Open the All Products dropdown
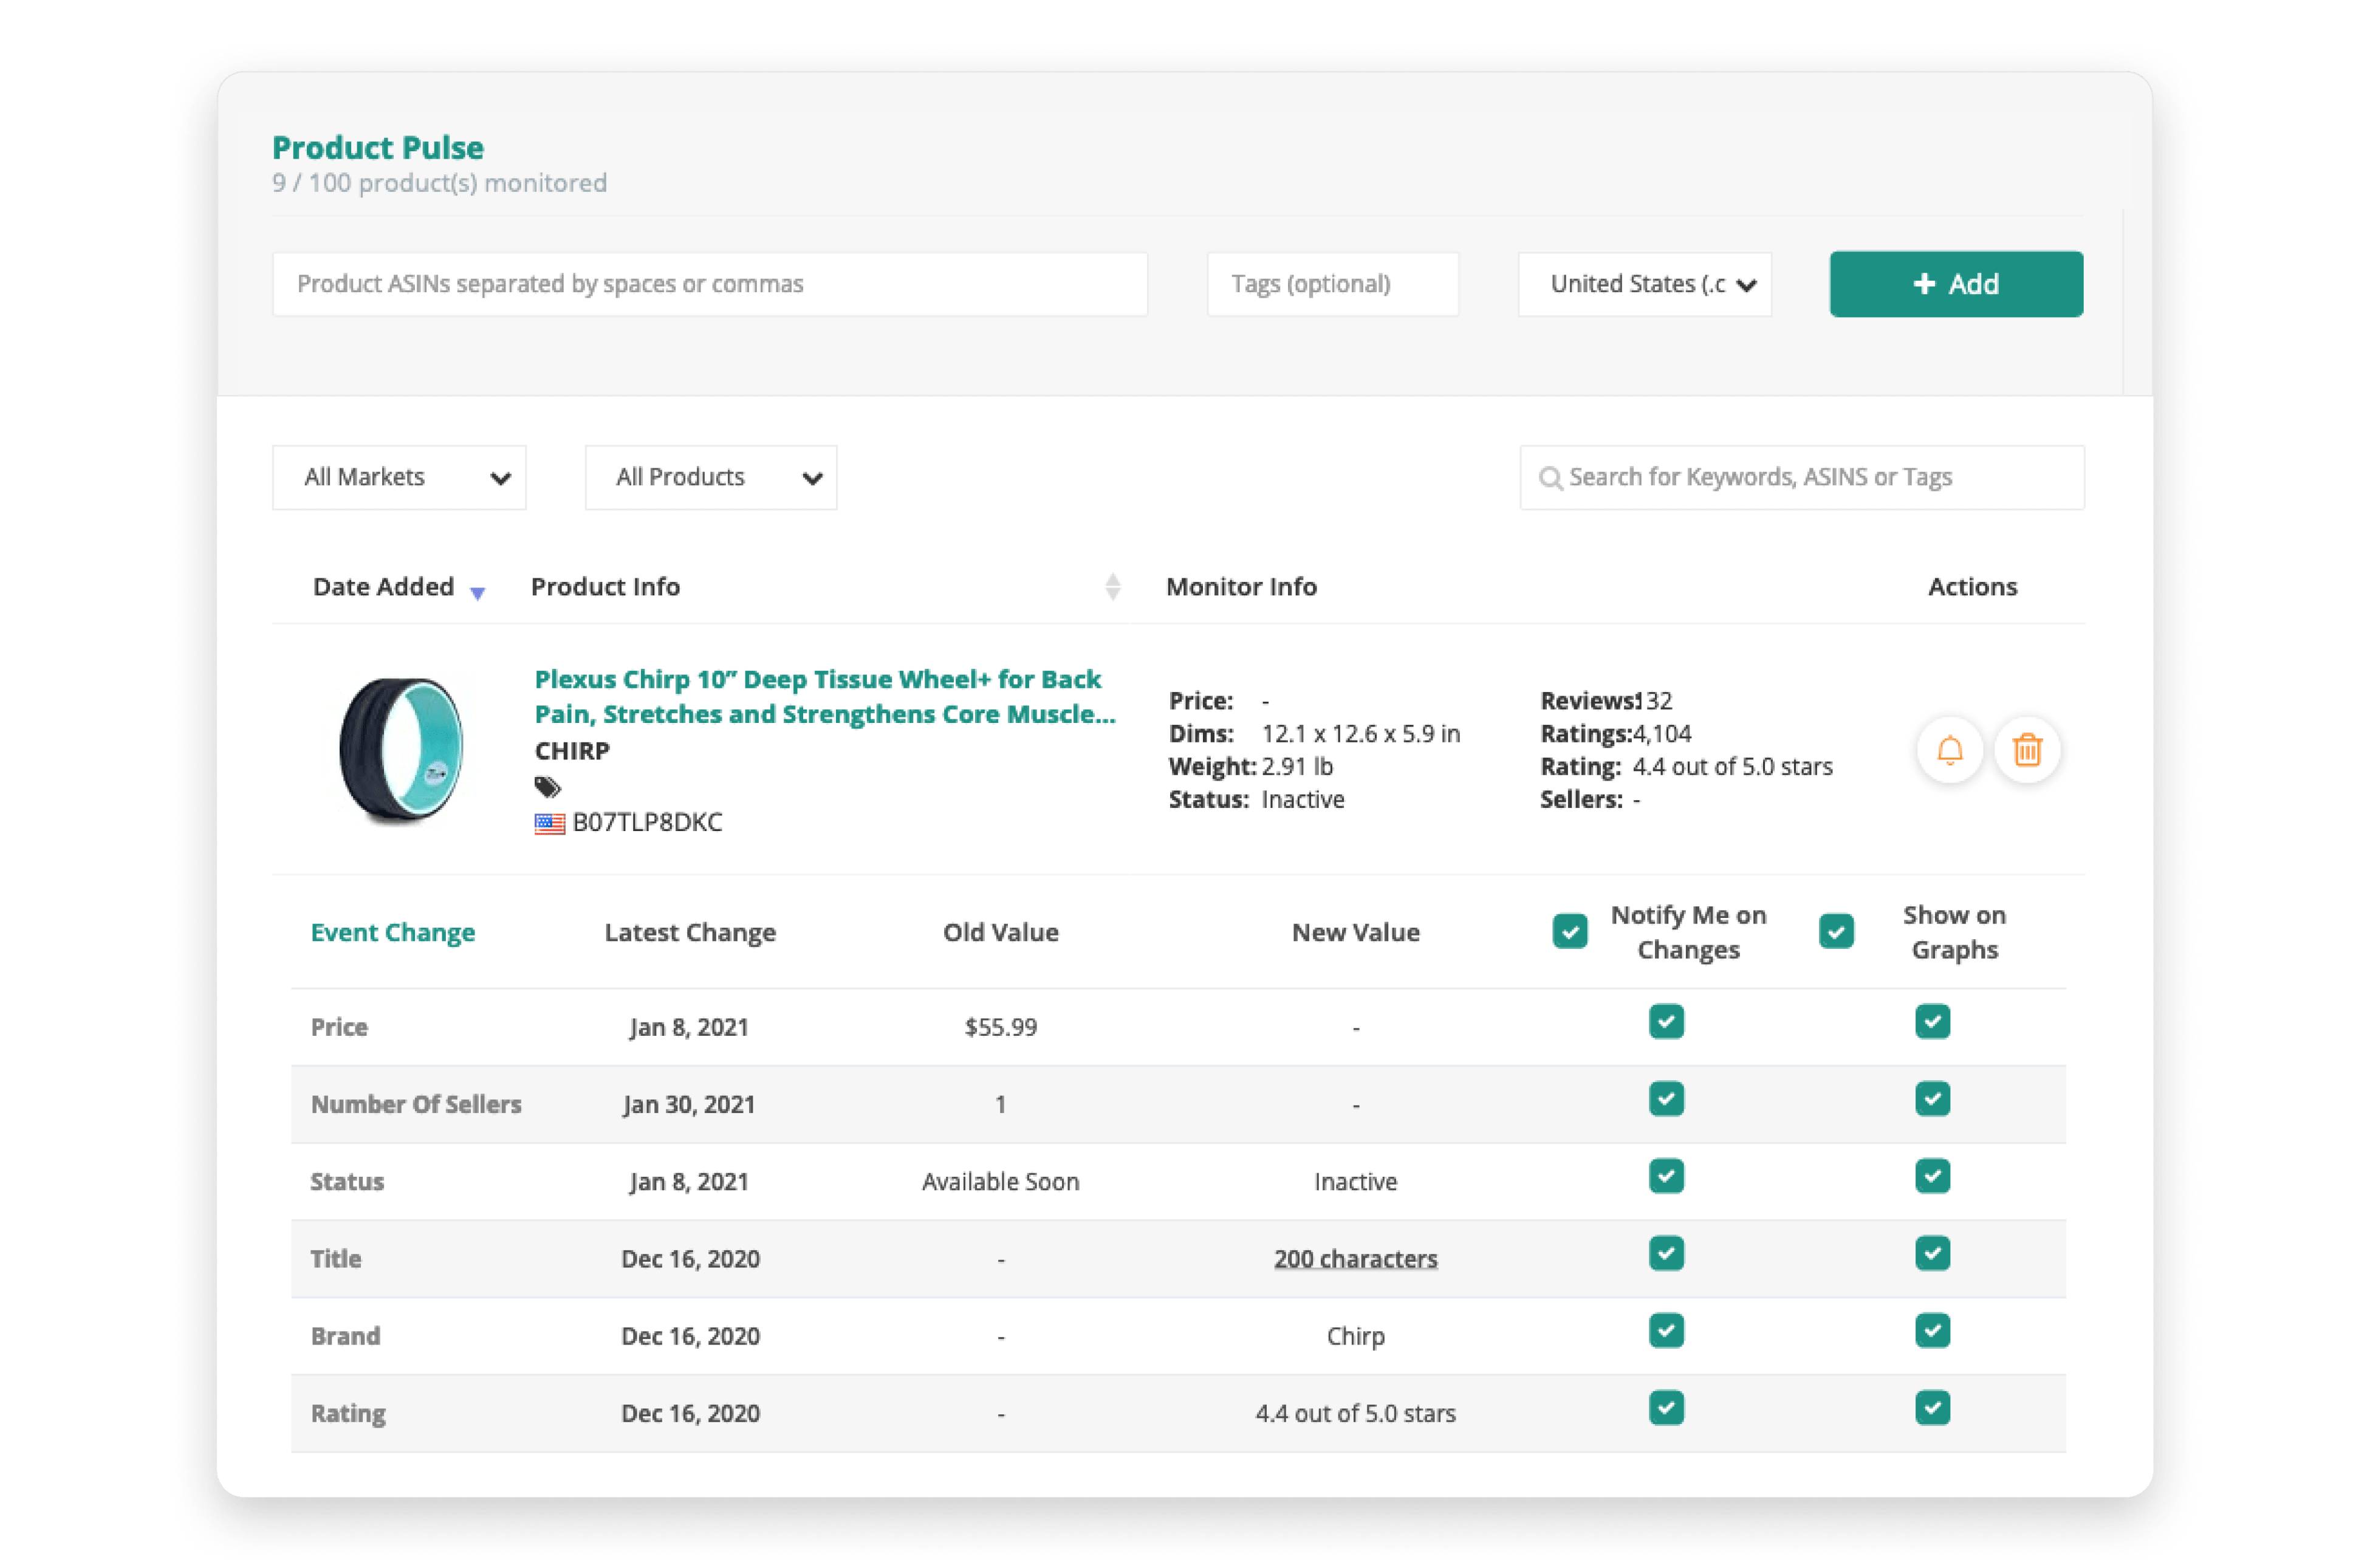This screenshot has height=1568, width=2370. pos(711,477)
